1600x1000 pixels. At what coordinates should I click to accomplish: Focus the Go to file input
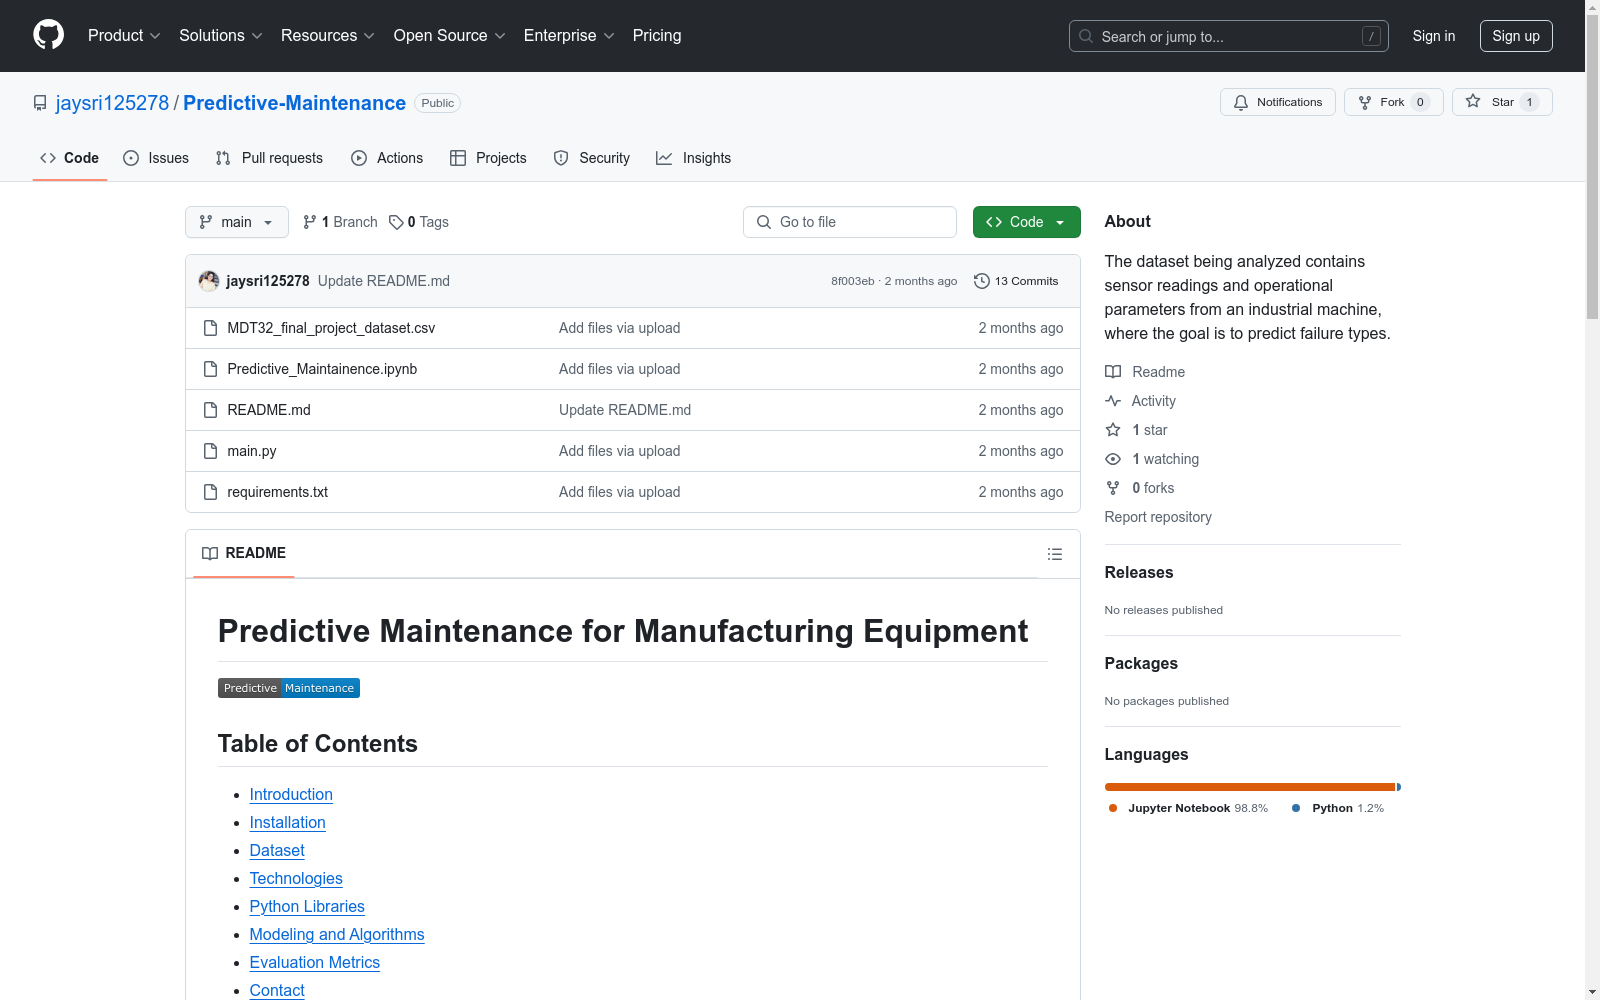[x=850, y=222]
